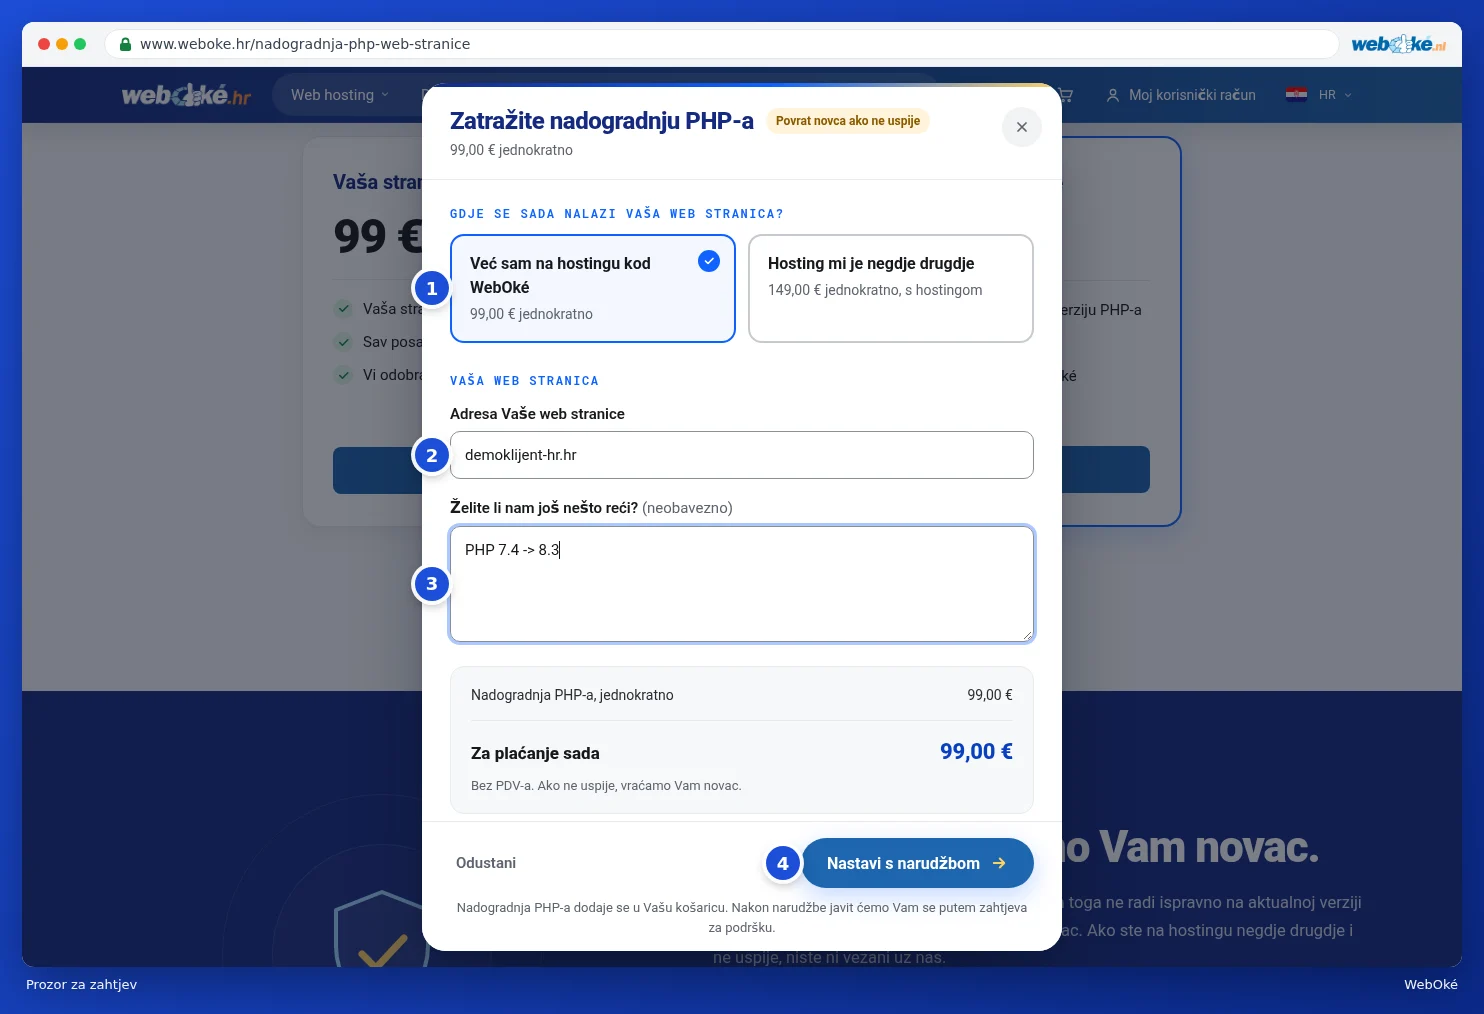Image resolution: width=1484 pixels, height=1014 pixels.
Task: Open 'Moj korisnički račun' account link
Action: pos(1180,95)
